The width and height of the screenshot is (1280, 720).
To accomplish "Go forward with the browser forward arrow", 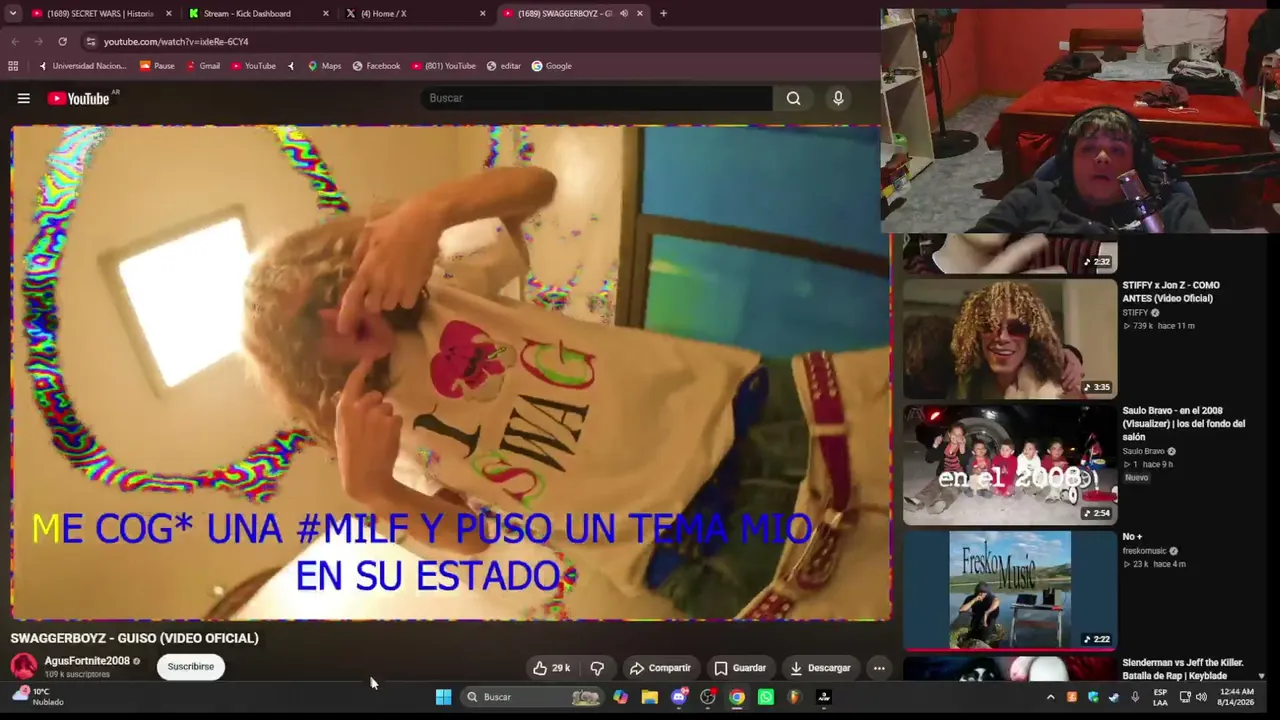I will tap(38, 42).
